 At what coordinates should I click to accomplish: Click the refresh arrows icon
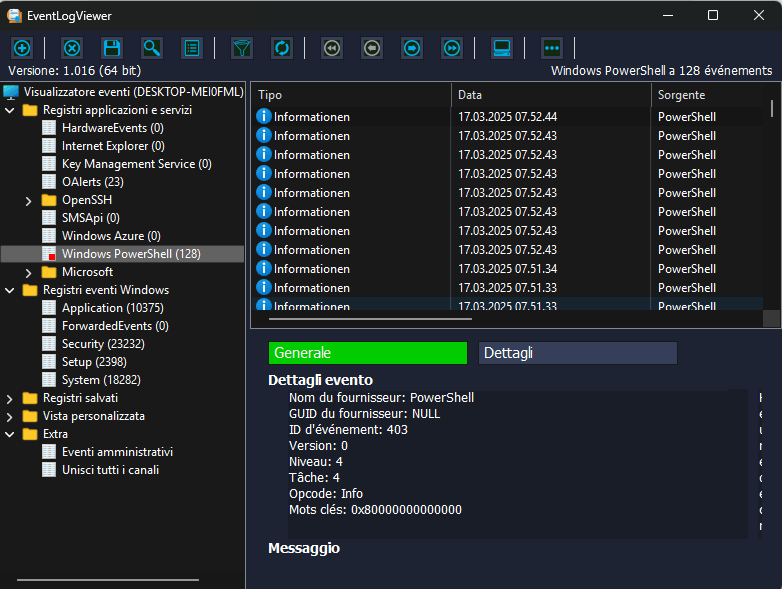tap(282, 48)
